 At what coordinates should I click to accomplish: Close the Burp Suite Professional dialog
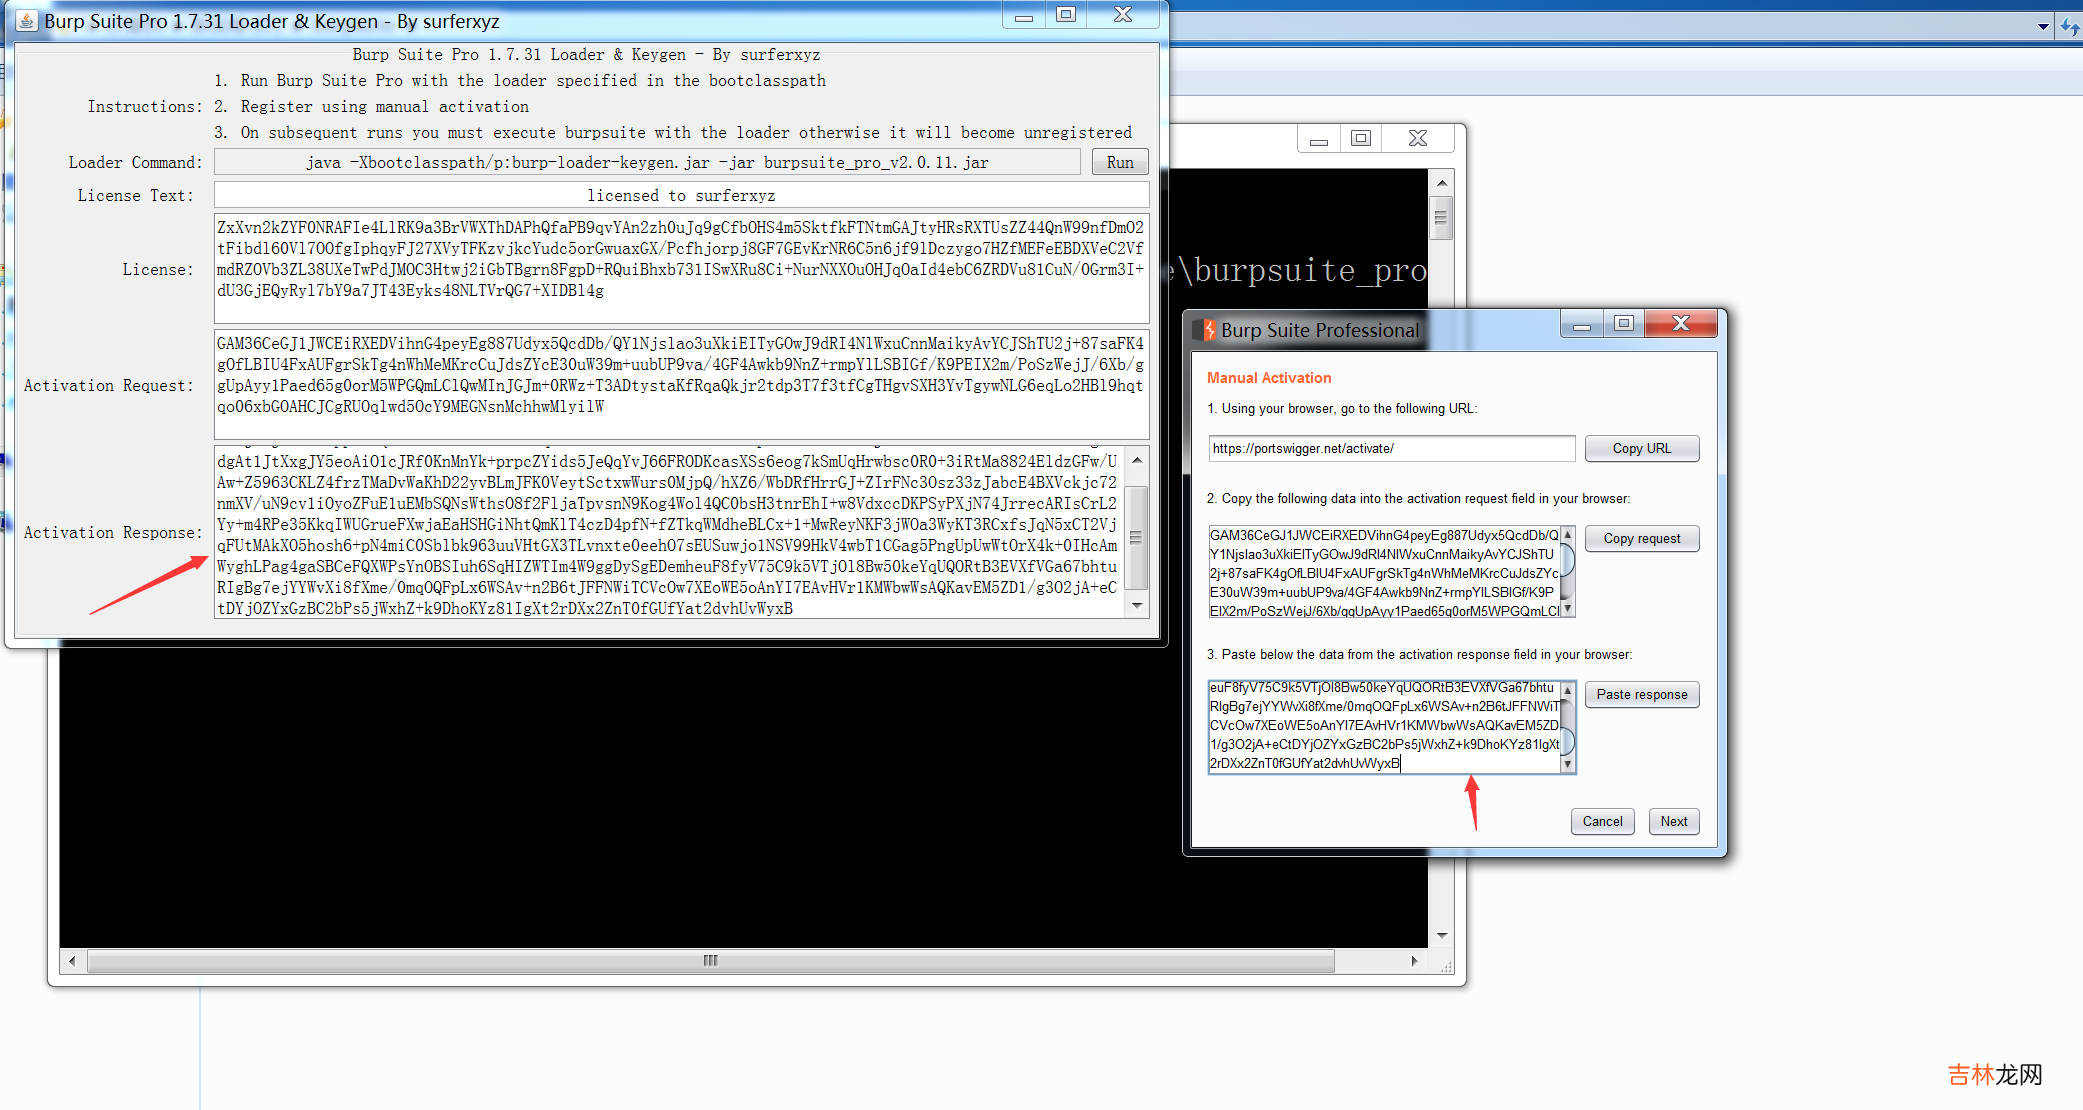point(1681,323)
